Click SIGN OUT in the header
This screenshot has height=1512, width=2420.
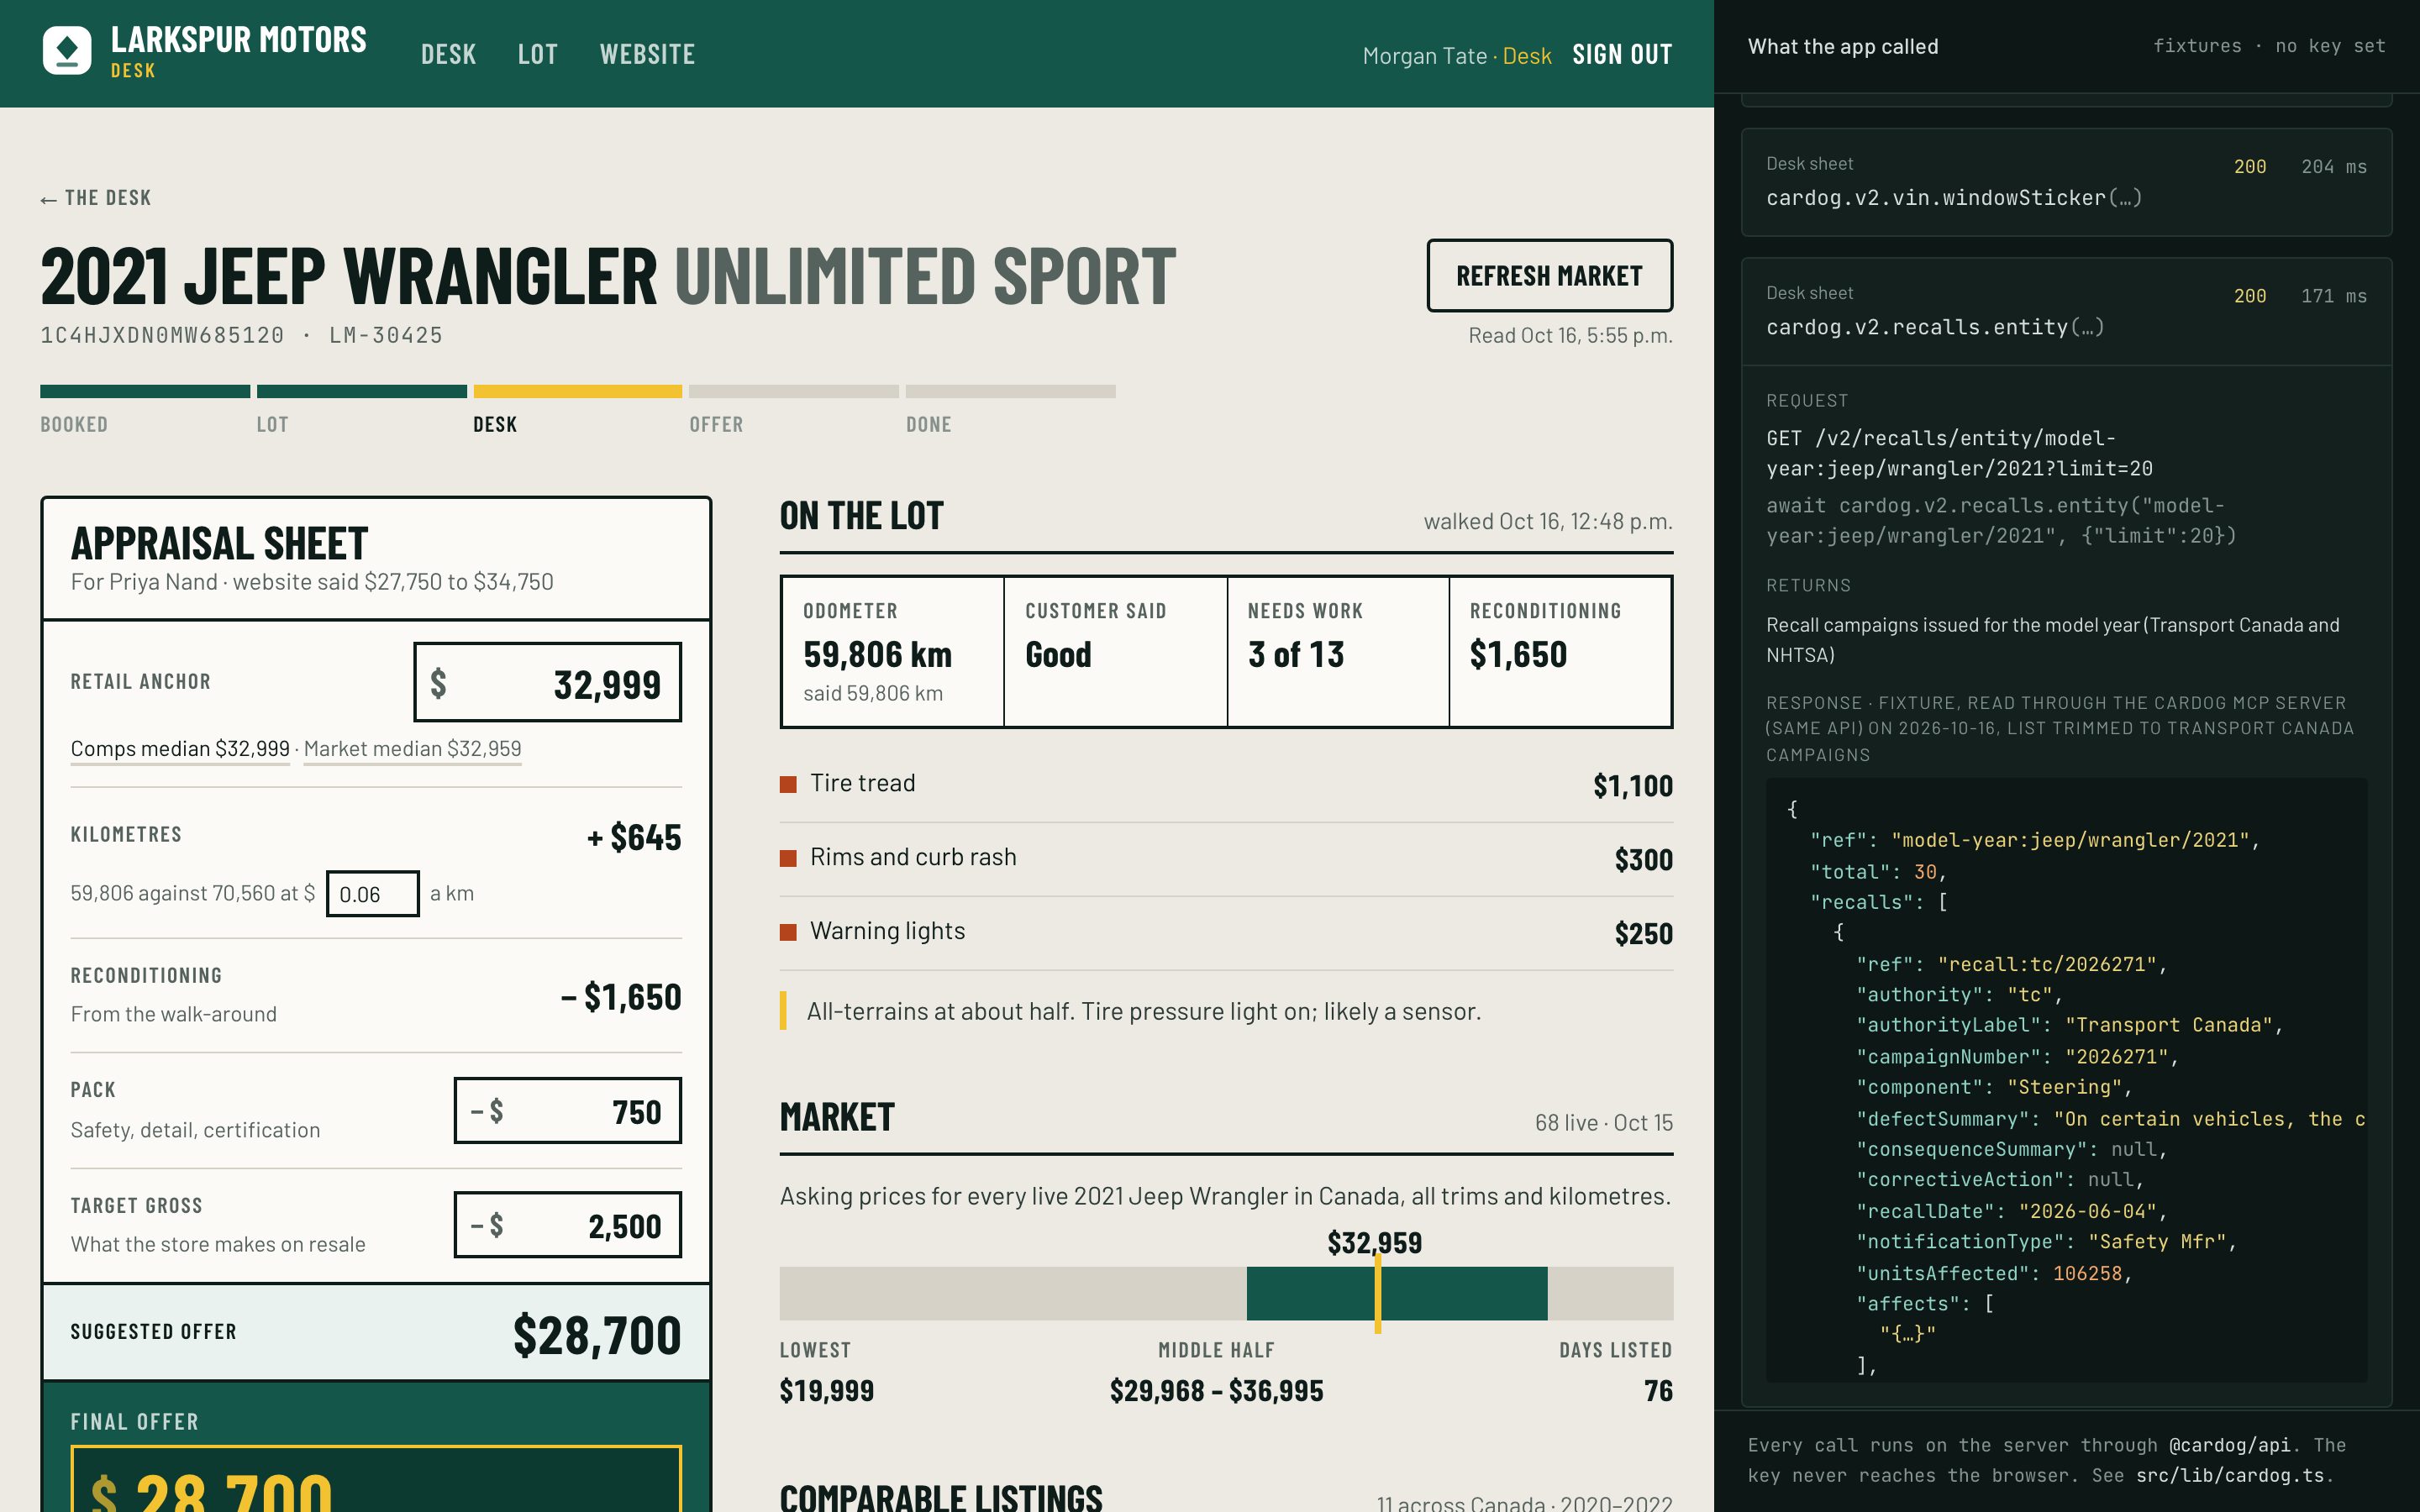tap(1622, 54)
